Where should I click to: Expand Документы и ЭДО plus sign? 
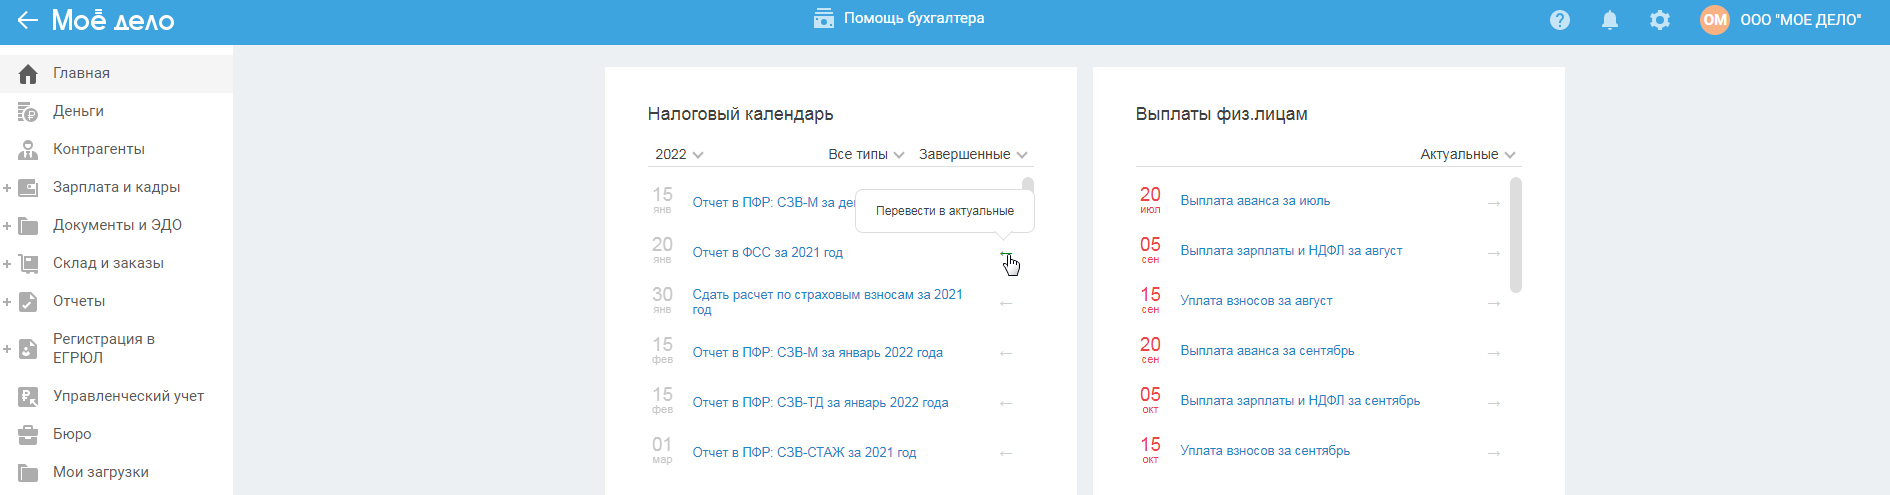pyautogui.click(x=7, y=226)
